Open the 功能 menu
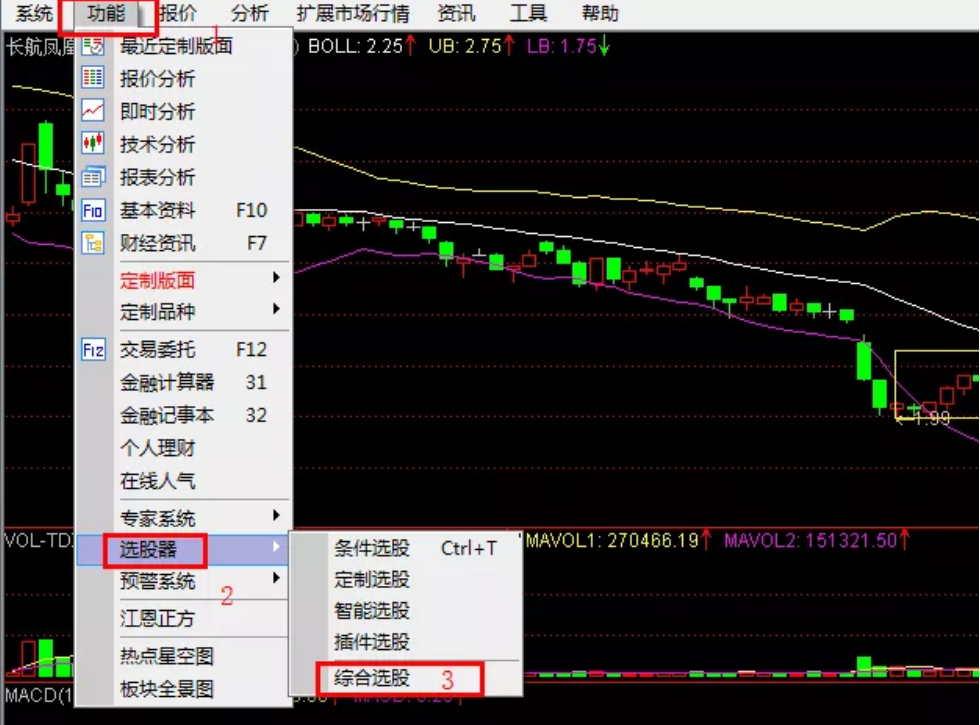The width and height of the screenshot is (980, 725). pyautogui.click(x=106, y=13)
